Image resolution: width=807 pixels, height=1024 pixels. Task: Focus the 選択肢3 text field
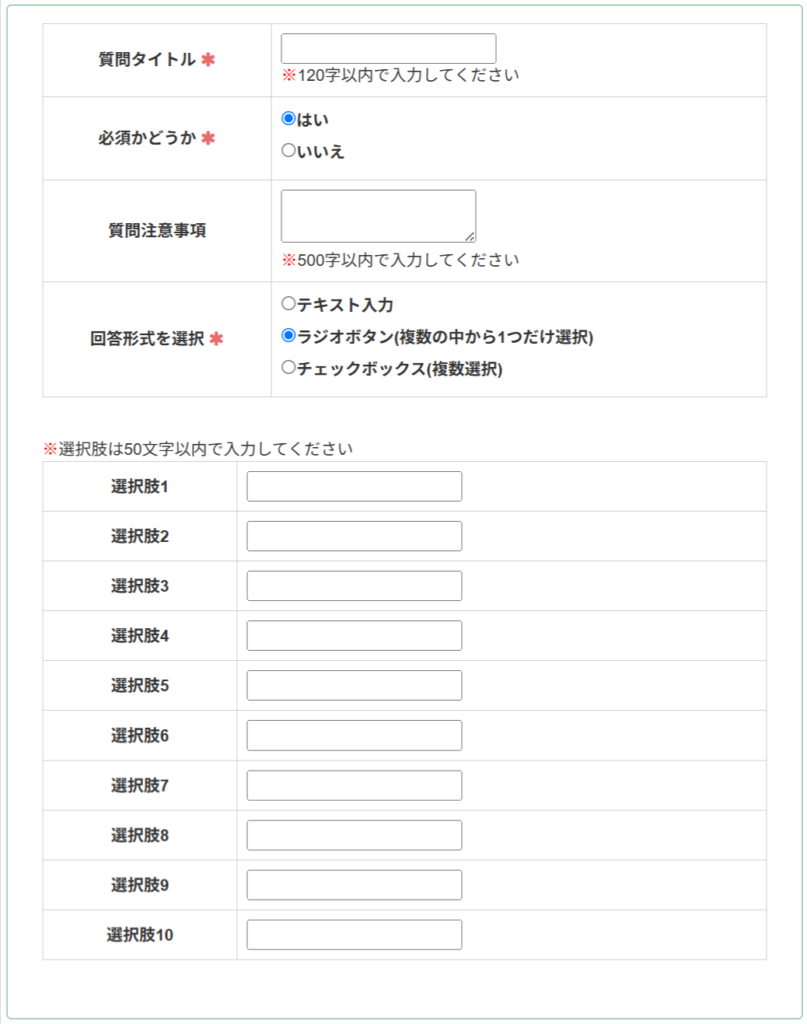pos(355,586)
